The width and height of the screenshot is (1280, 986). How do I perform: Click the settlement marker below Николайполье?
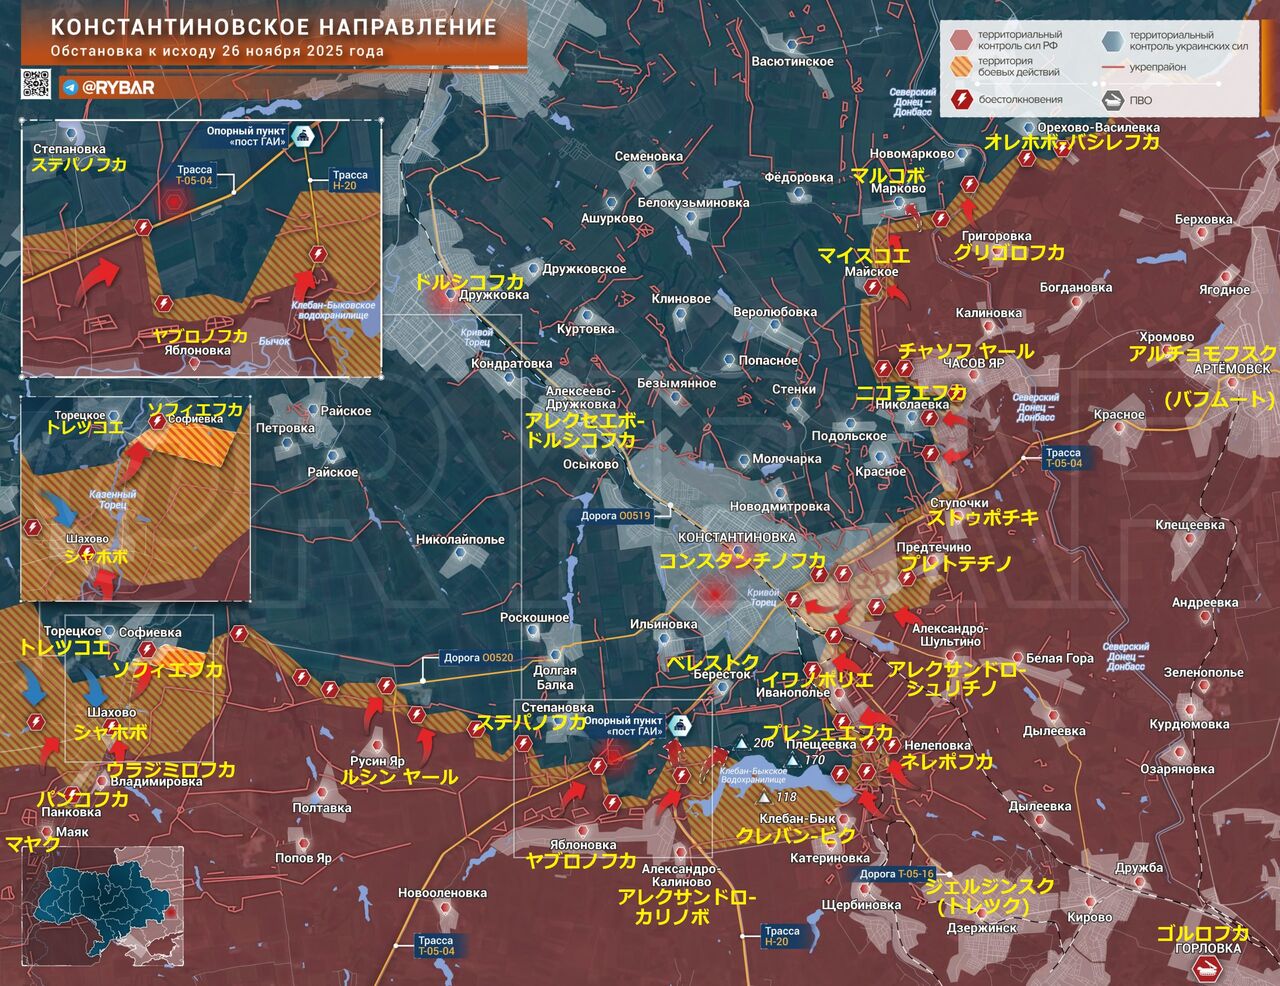tap(459, 554)
